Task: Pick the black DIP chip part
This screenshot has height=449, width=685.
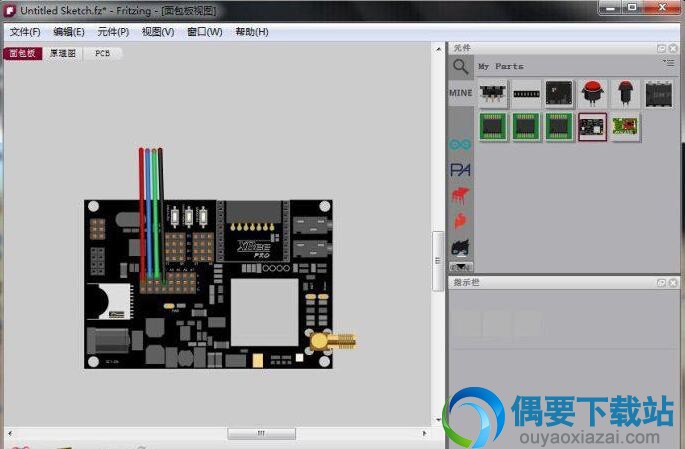Action: pyautogui.click(x=659, y=93)
